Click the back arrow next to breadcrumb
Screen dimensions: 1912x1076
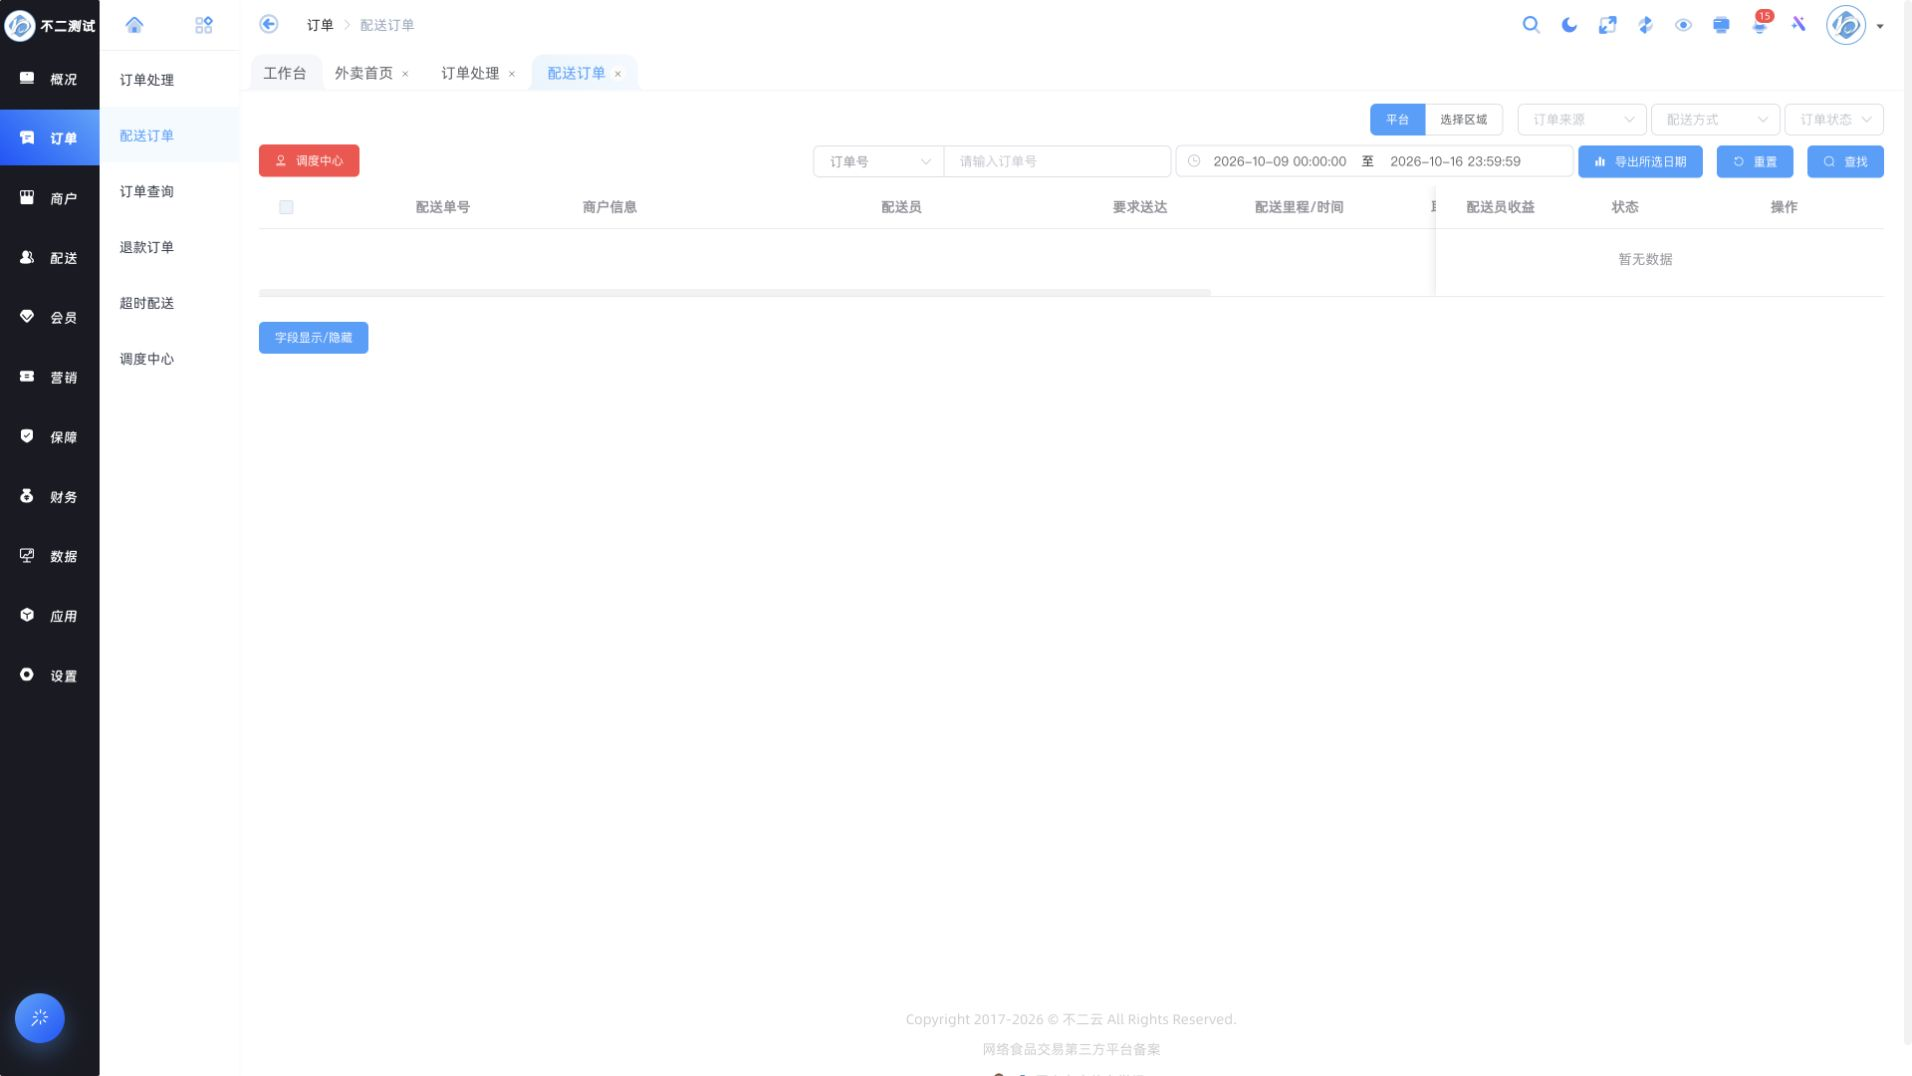(x=269, y=24)
